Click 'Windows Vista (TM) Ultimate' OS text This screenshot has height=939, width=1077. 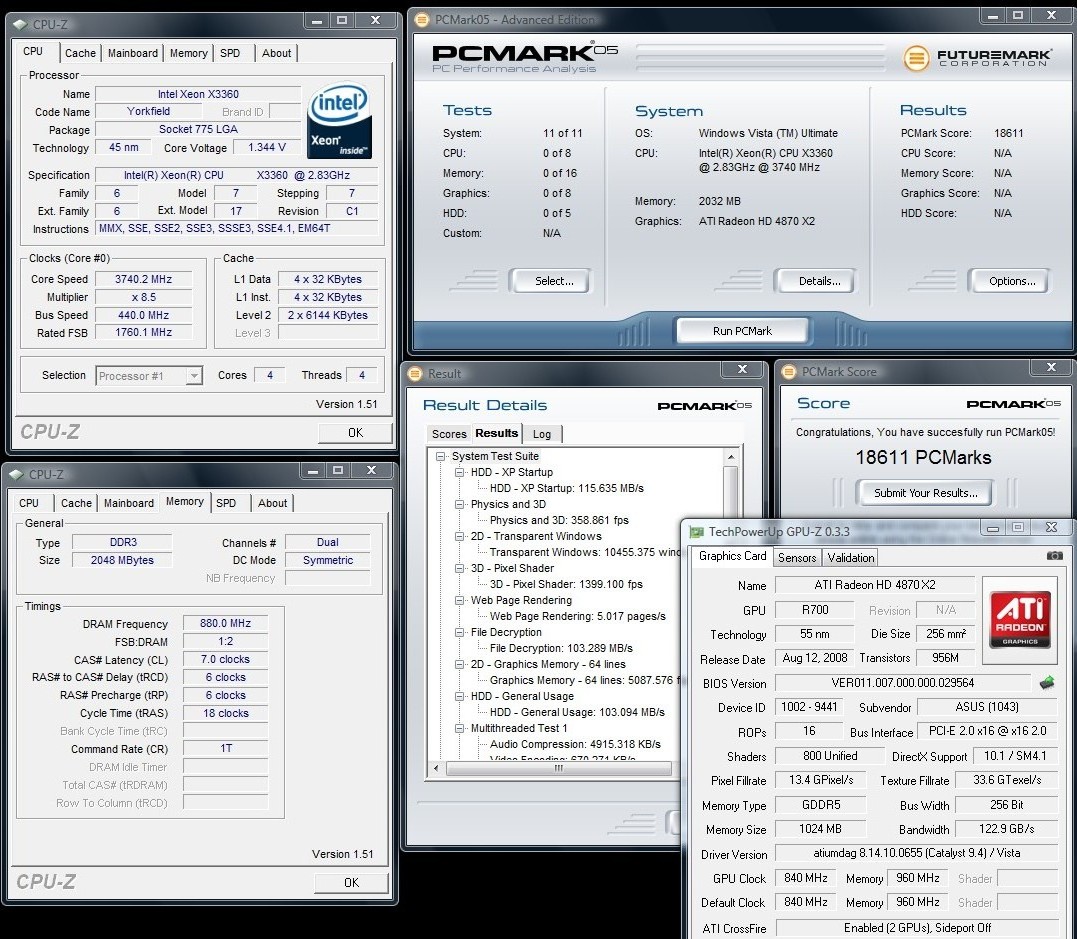pyautogui.click(x=768, y=133)
